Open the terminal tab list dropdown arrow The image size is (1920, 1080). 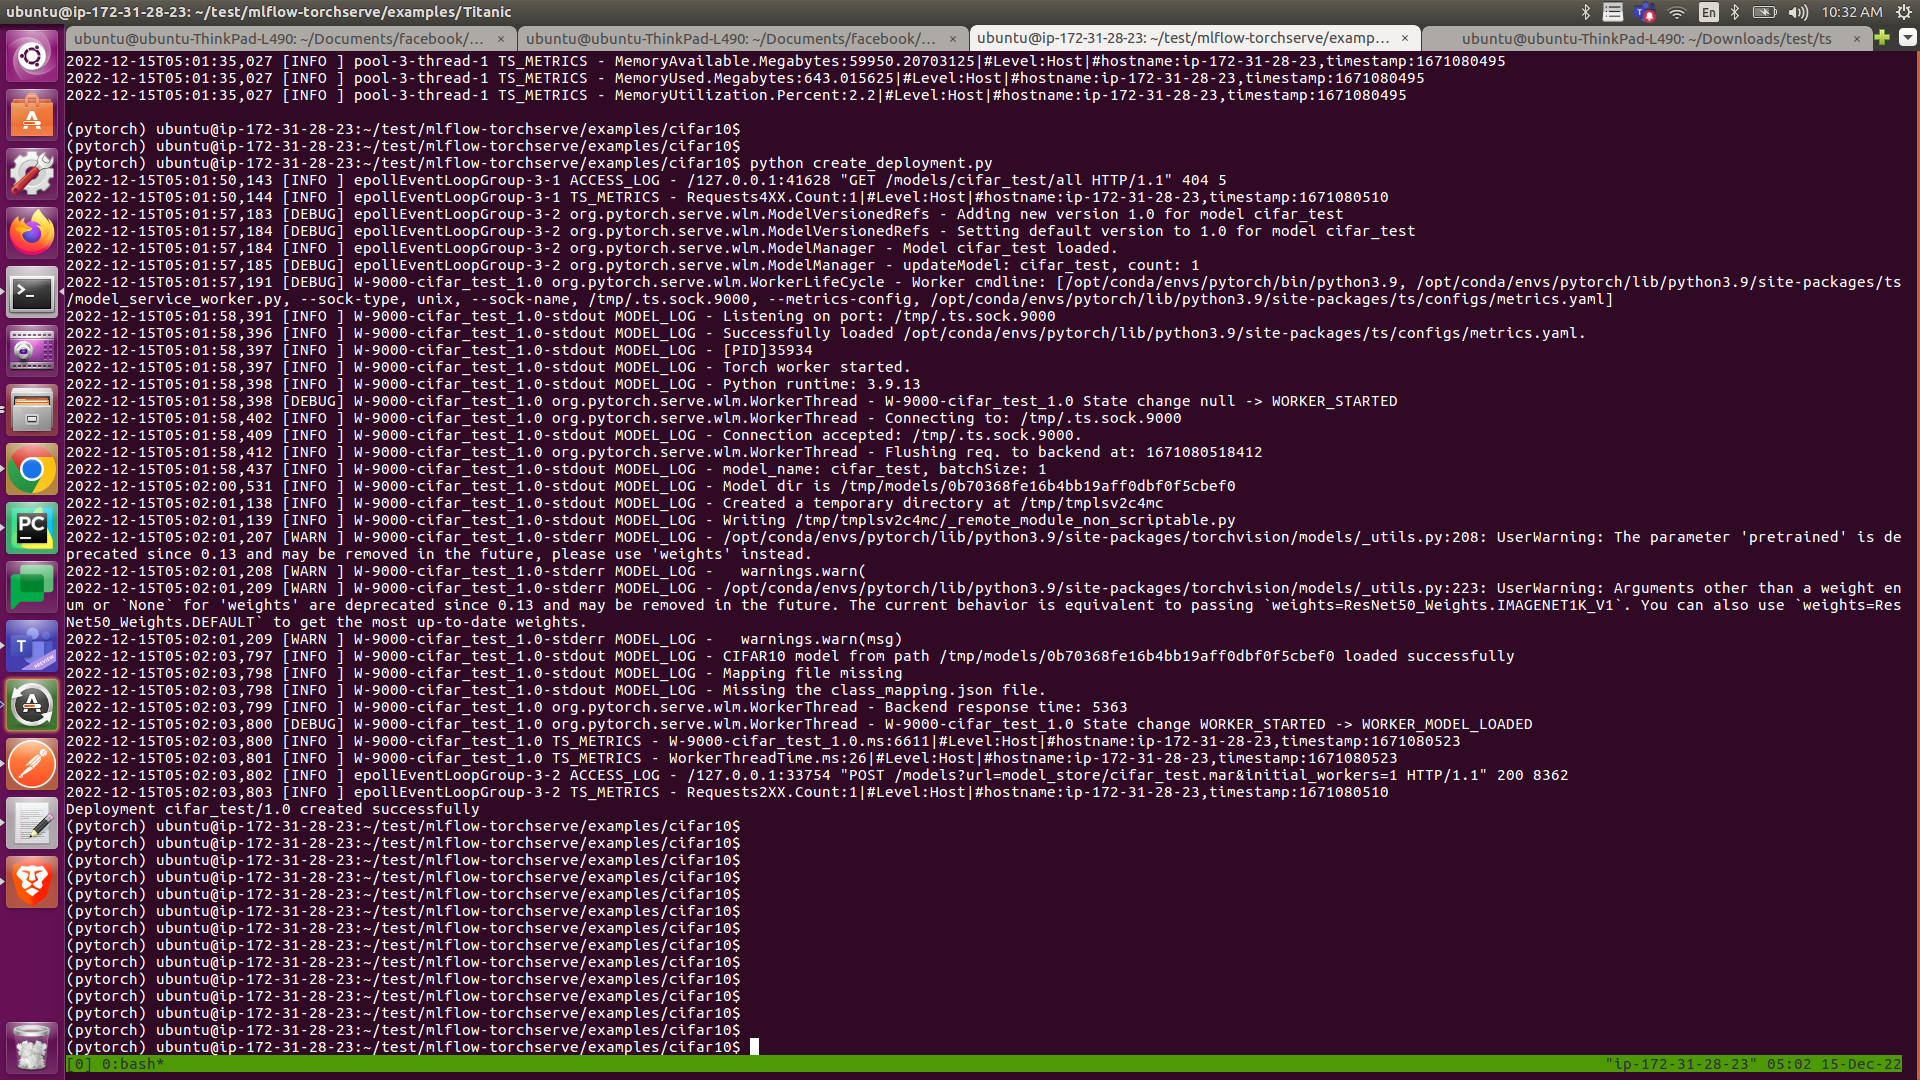[x=1907, y=38]
